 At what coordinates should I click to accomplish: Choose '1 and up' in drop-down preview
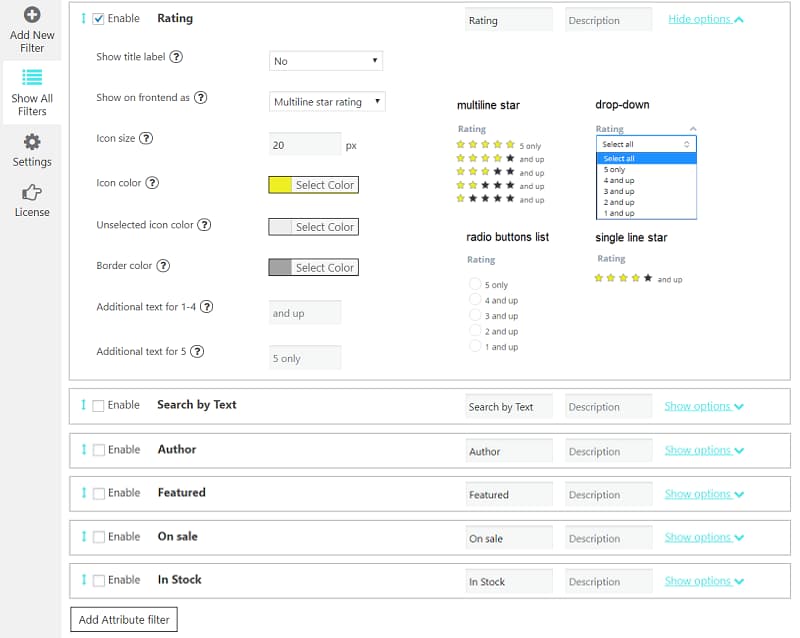pyautogui.click(x=646, y=213)
